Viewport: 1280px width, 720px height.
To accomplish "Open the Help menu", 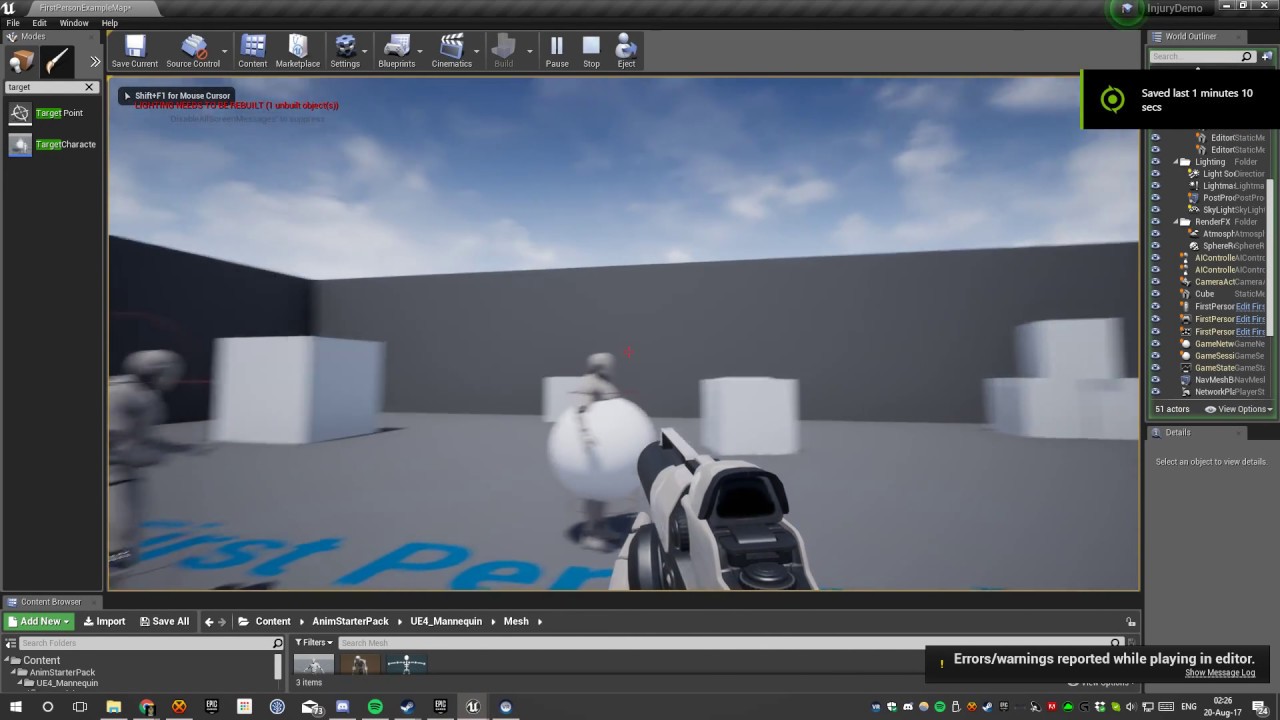I will [110, 23].
